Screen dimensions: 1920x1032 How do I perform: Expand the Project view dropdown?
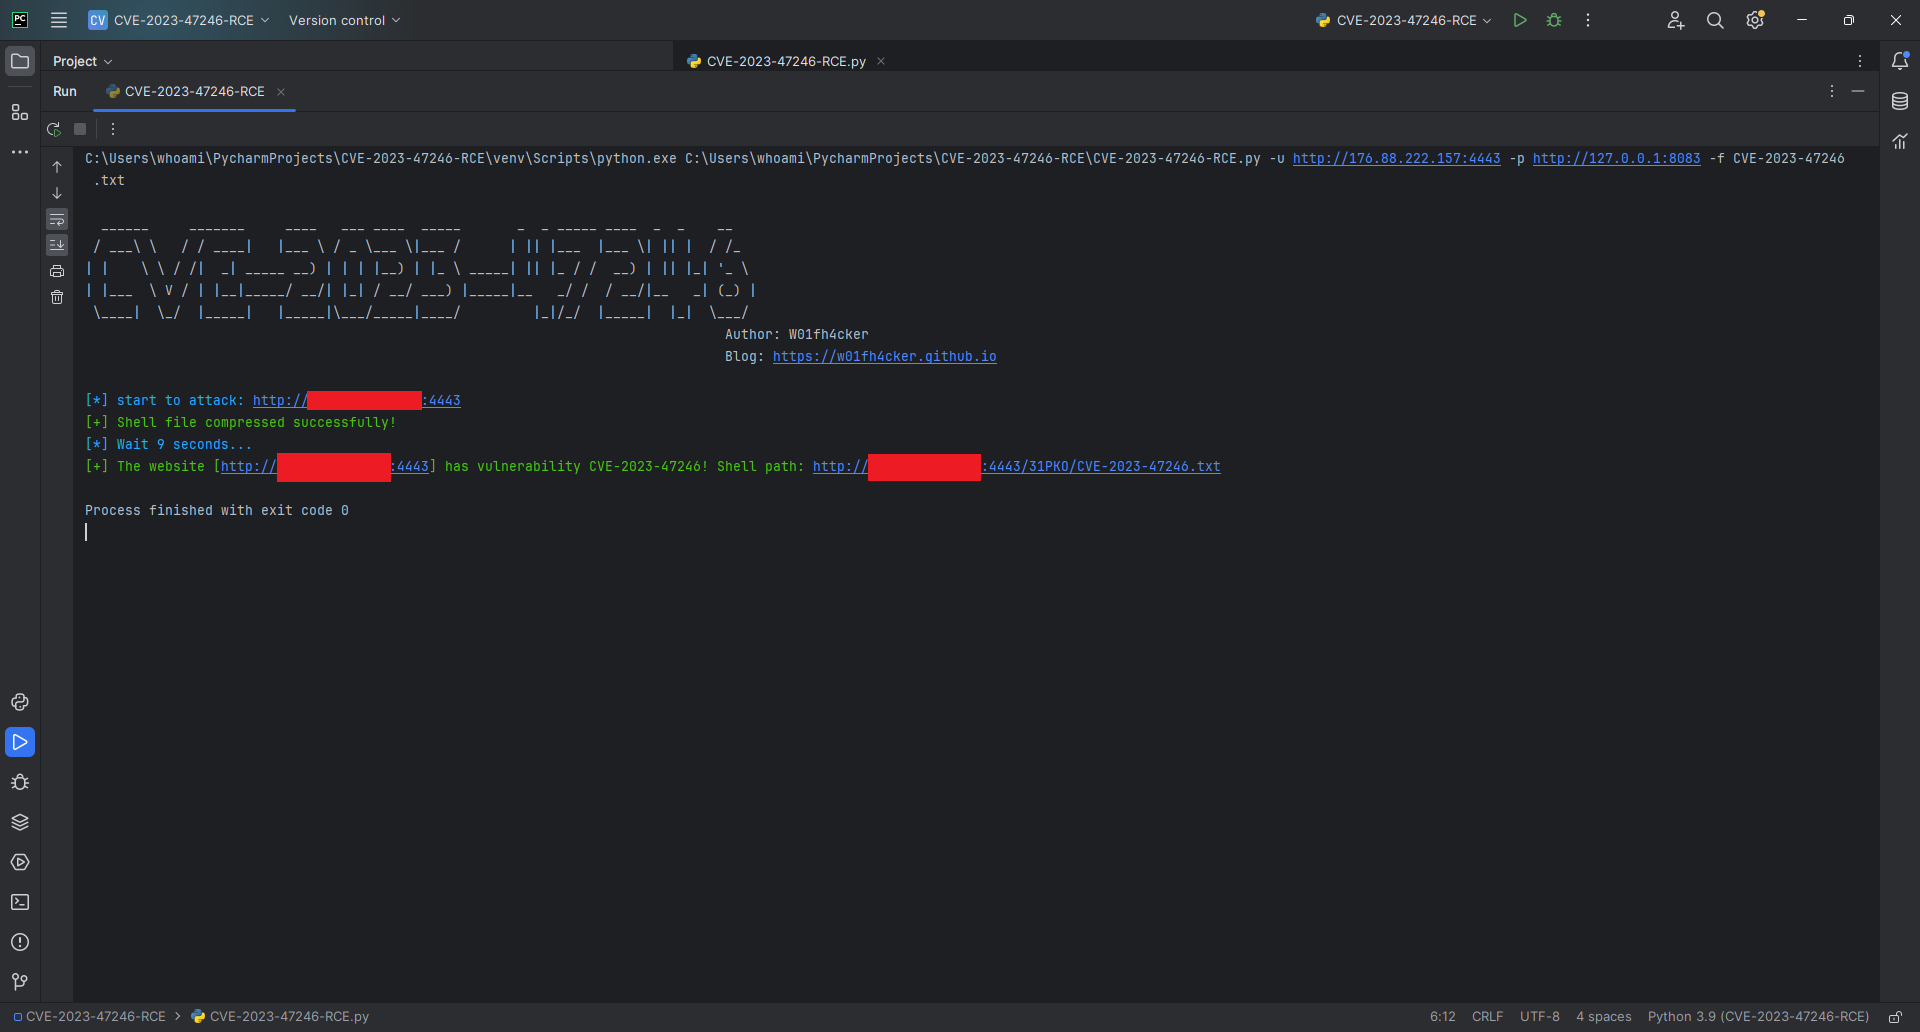83,61
